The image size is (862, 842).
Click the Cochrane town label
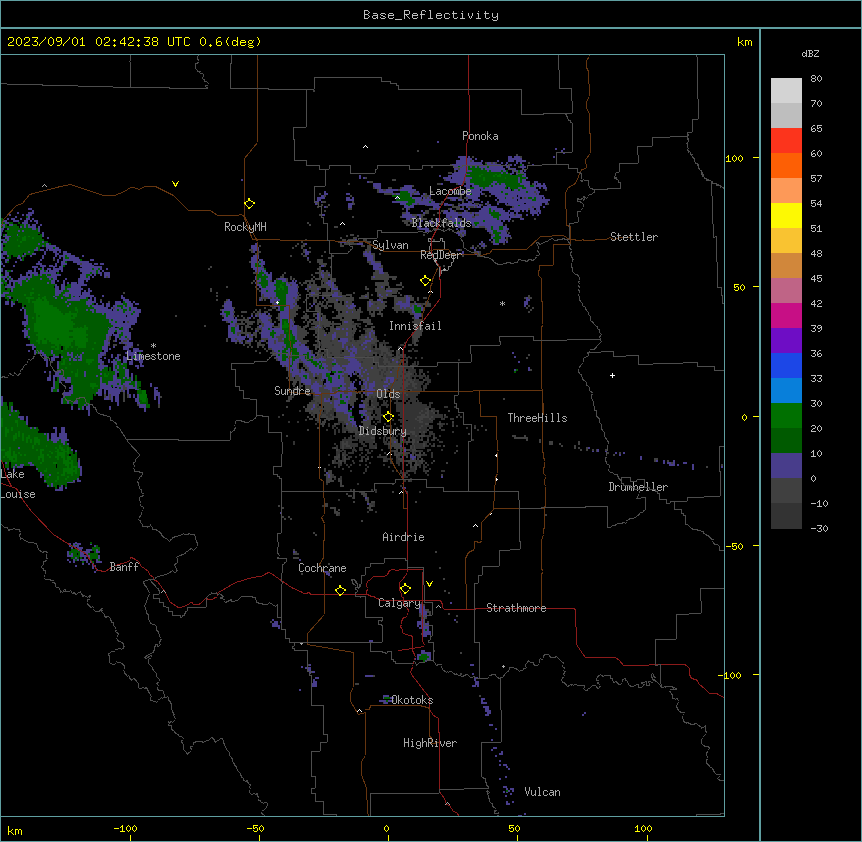(322, 568)
